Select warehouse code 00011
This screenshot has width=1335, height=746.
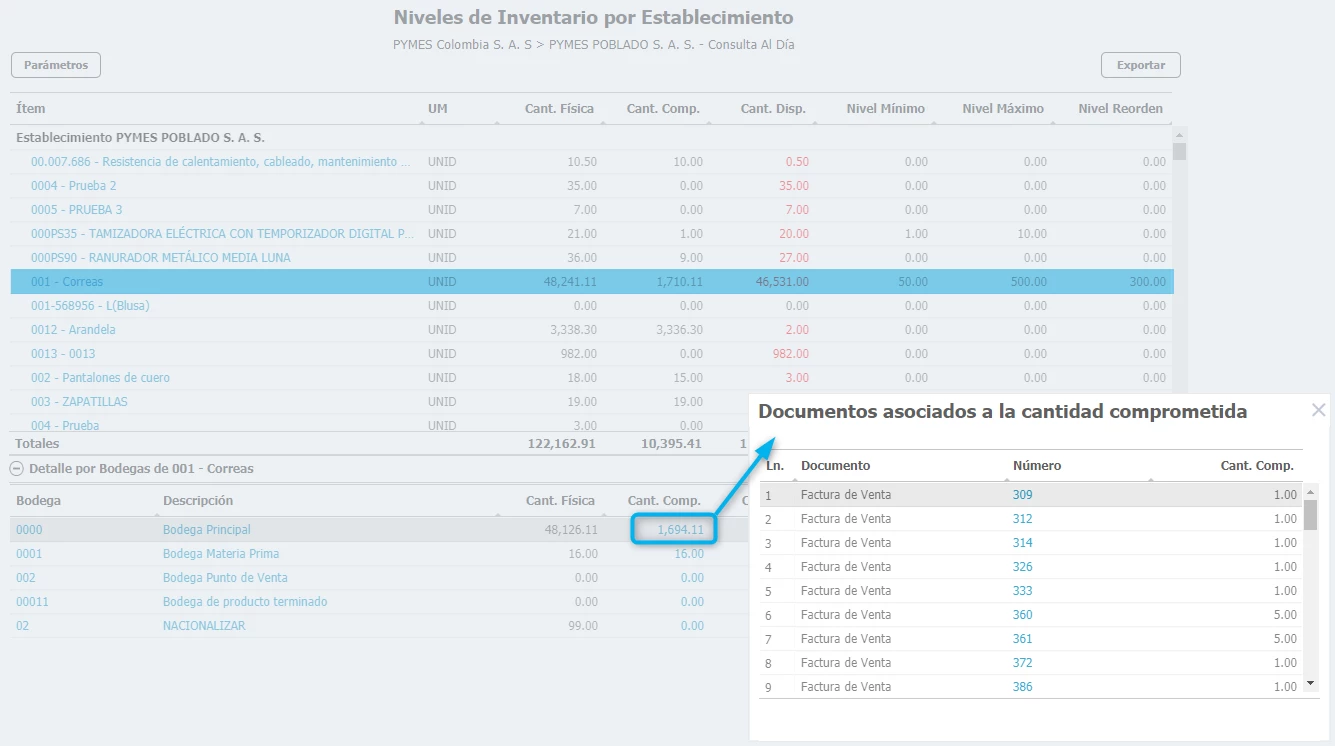[x=32, y=602]
